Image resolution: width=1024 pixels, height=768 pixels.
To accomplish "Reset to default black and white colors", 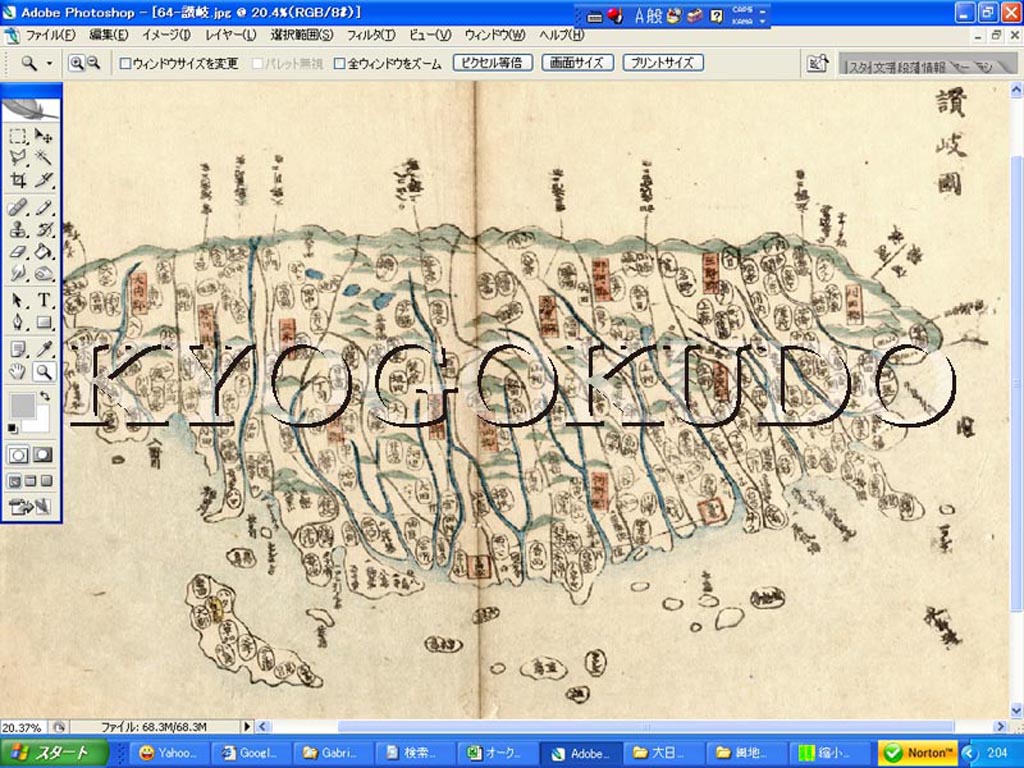I will 12,428.
